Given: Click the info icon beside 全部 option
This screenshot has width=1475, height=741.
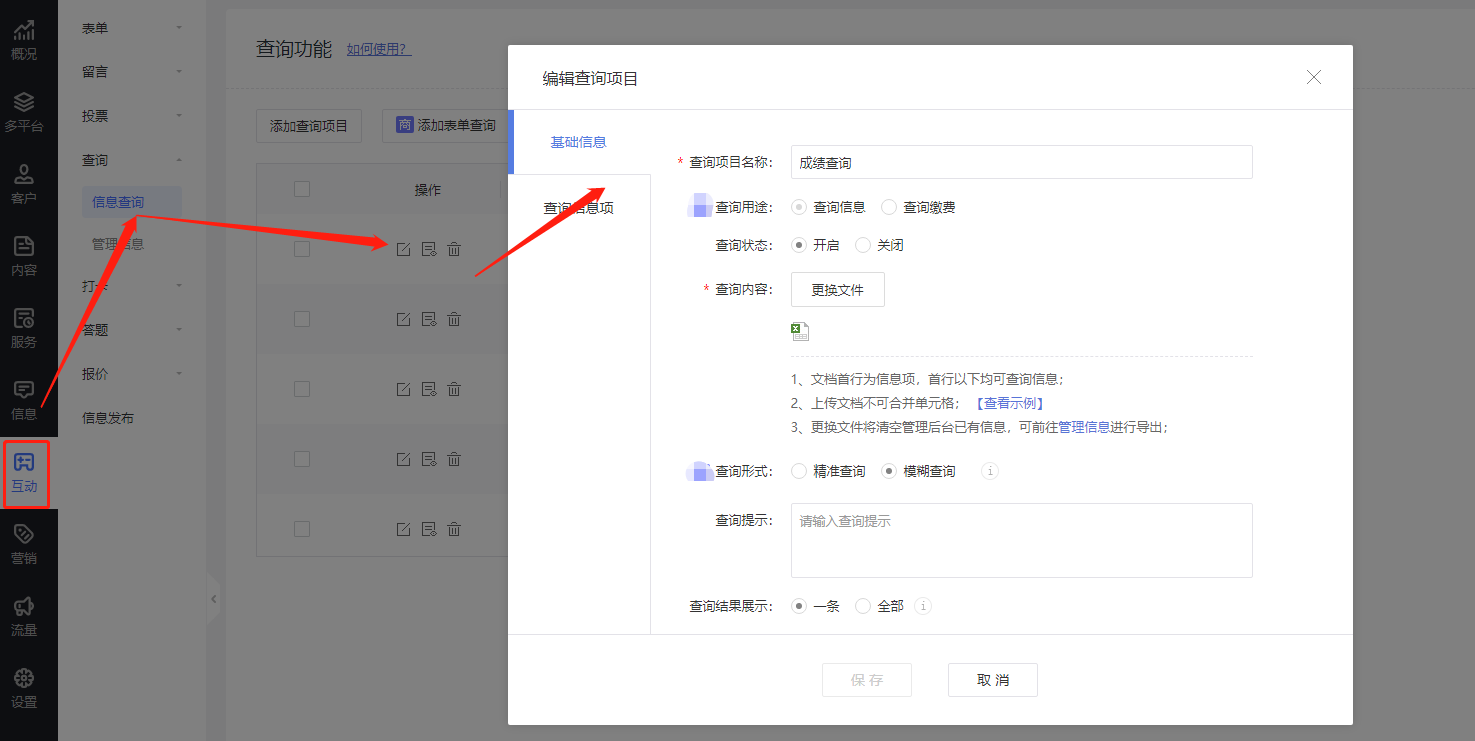Looking at the screenshot, I should pyautogui.click(x=924, y=606).
